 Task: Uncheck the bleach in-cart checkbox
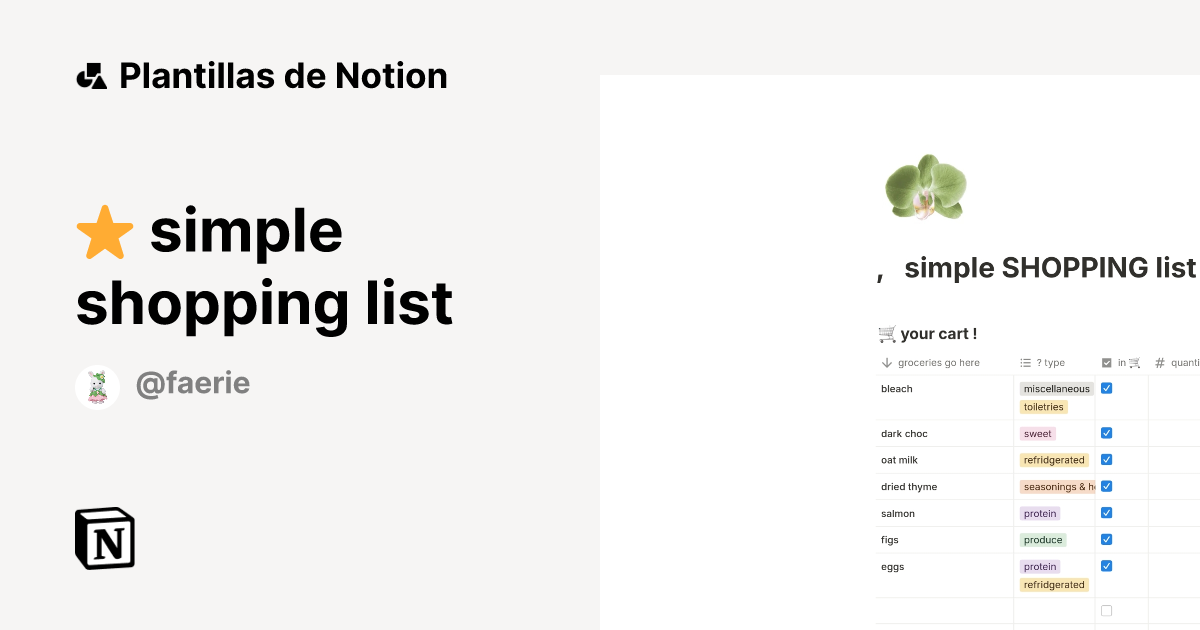pos(1106,387)
